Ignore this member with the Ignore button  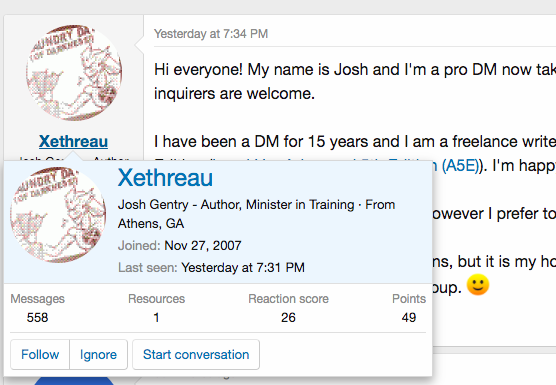(98, 355)
